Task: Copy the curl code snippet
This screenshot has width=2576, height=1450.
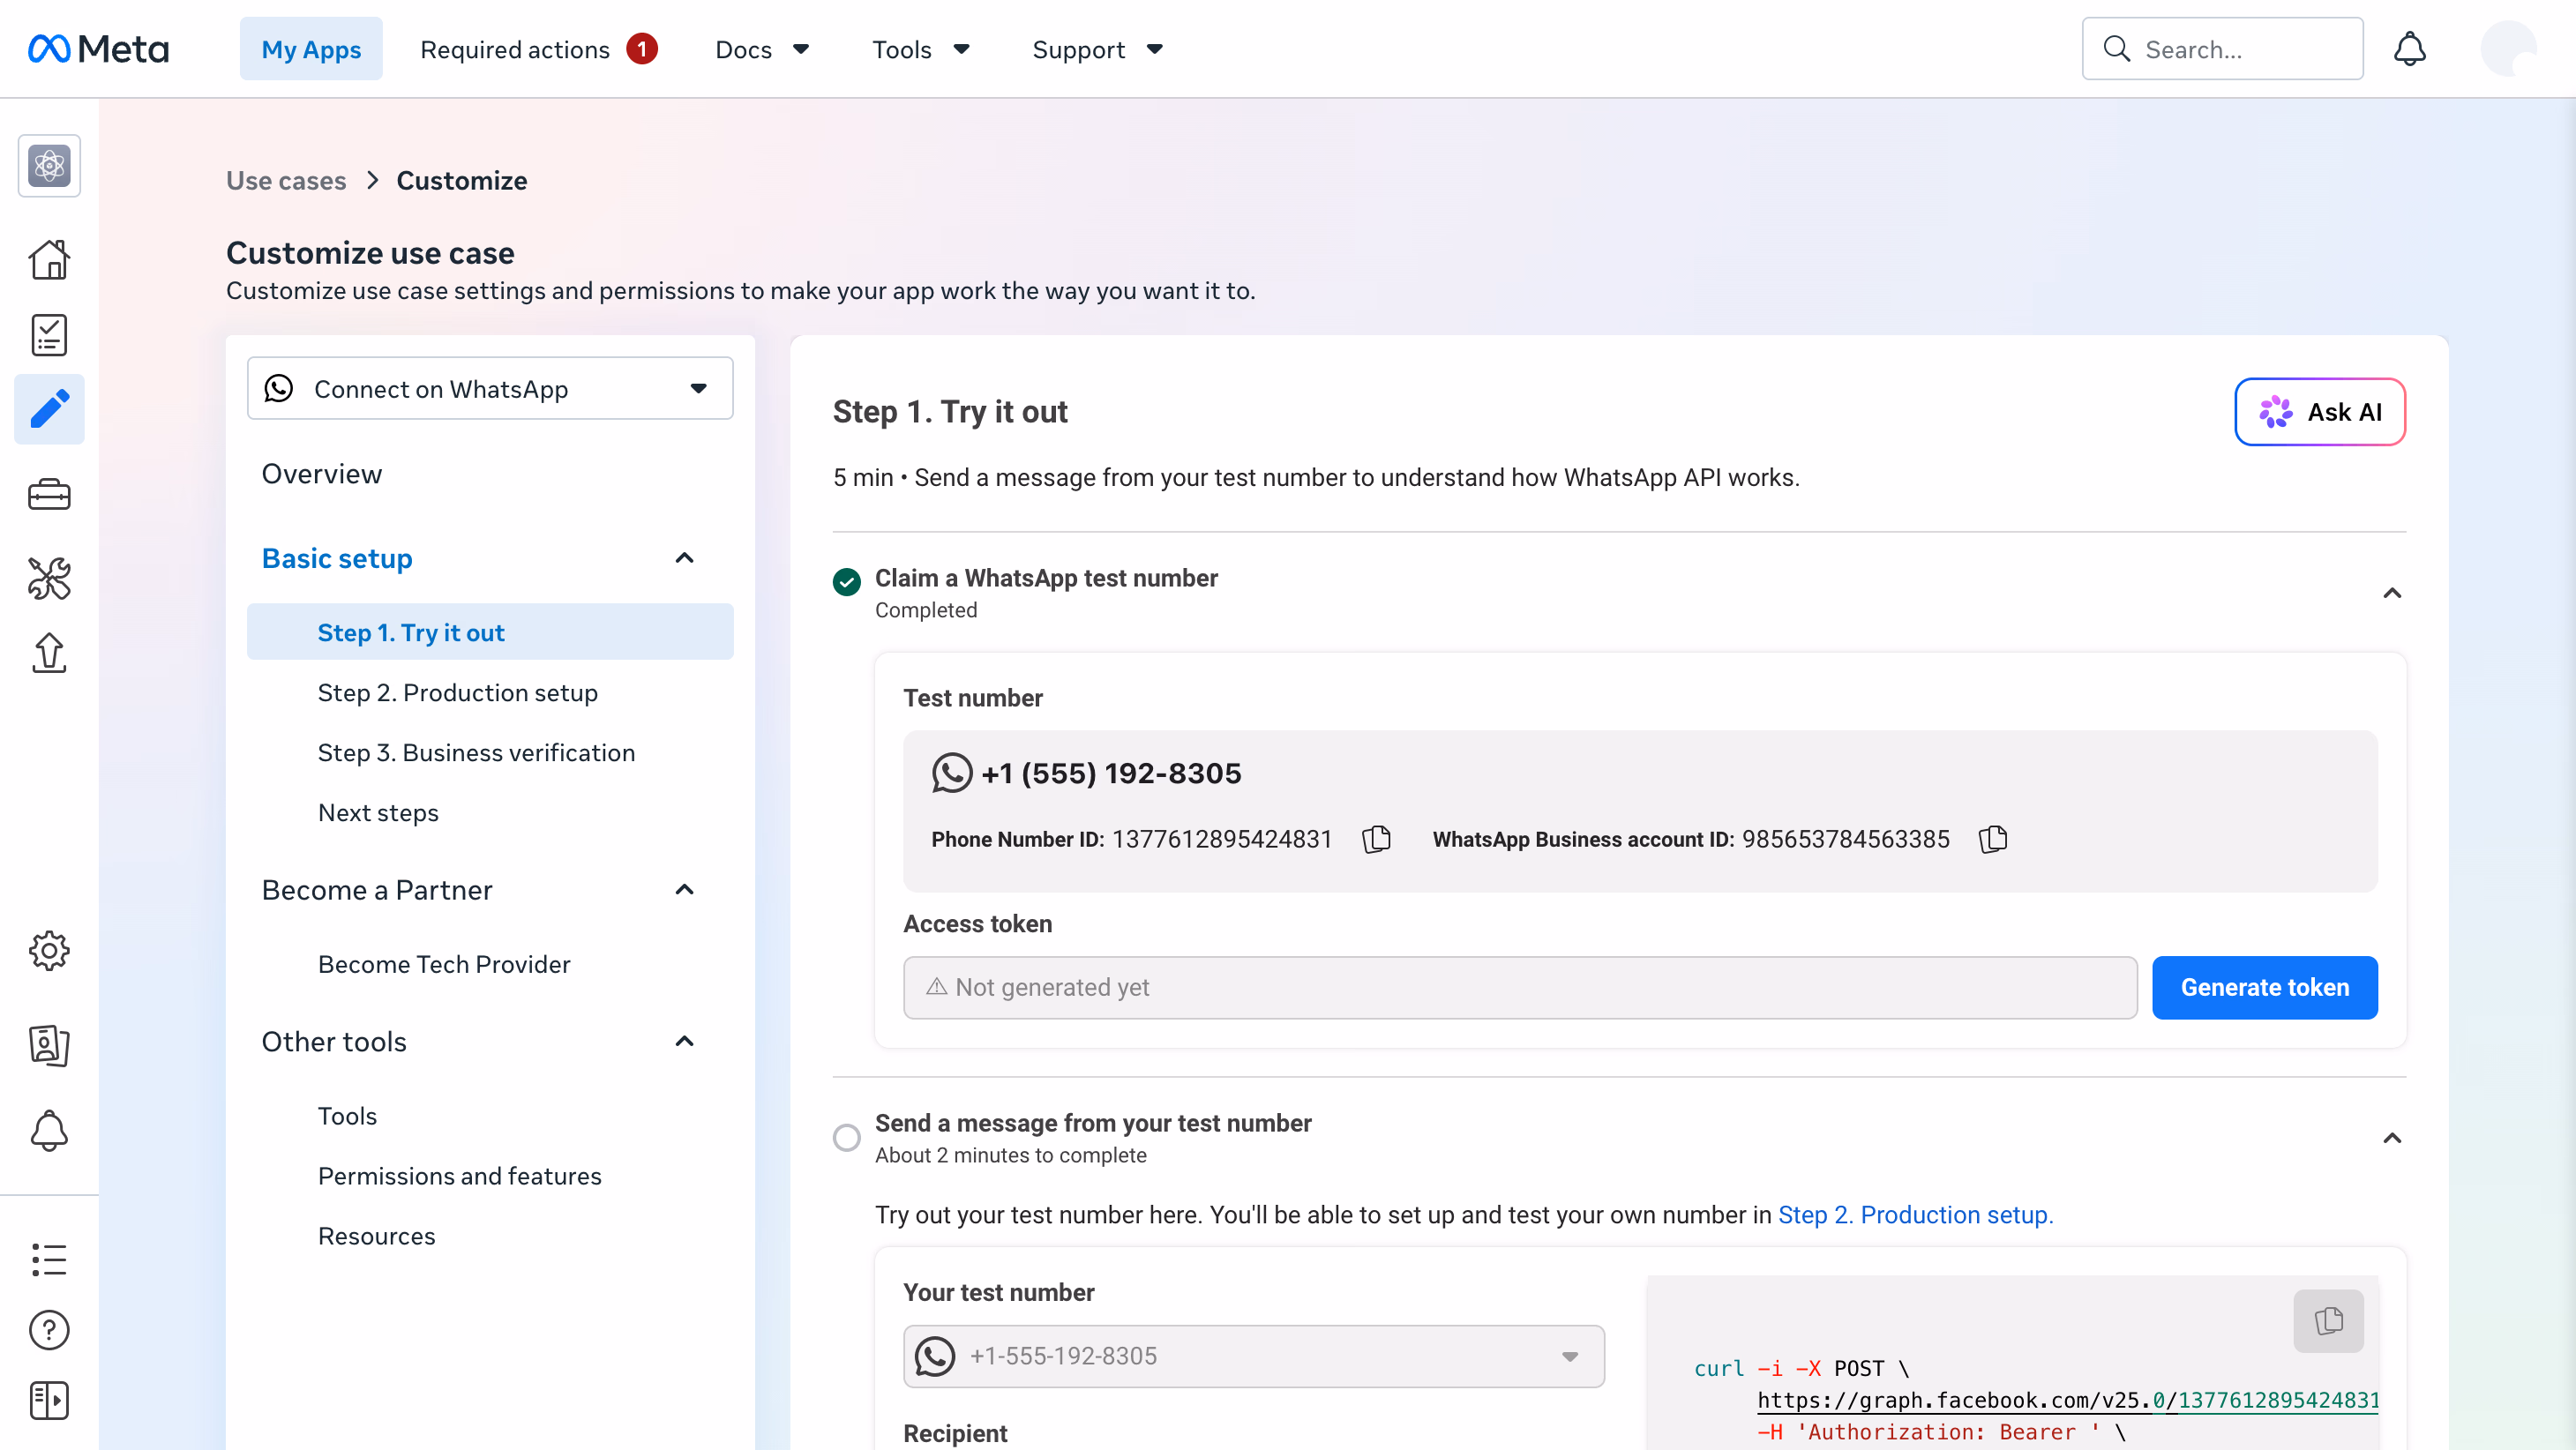Action: coord(2328,1321)
